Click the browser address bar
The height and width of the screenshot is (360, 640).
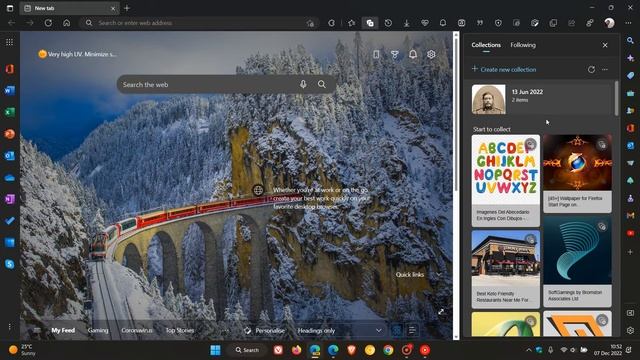pyautogui.click(x=200, y=23)
